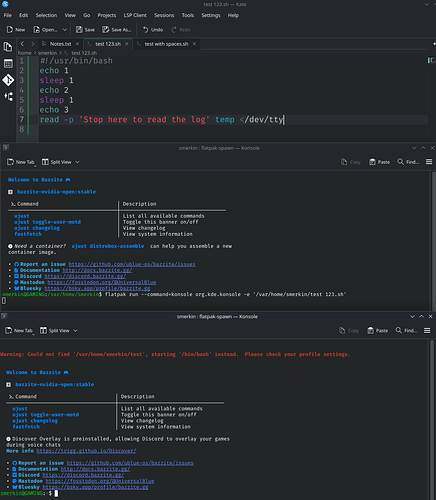Open fosstodon Mastodon link in upper Konsole

[x=102, y=282]
